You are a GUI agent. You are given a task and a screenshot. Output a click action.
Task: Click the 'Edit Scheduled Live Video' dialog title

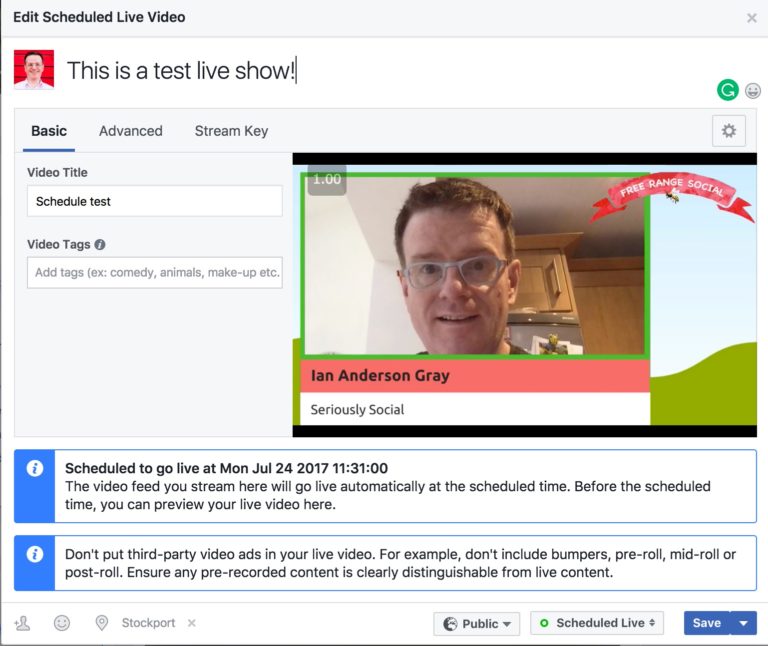click(99, 17)
